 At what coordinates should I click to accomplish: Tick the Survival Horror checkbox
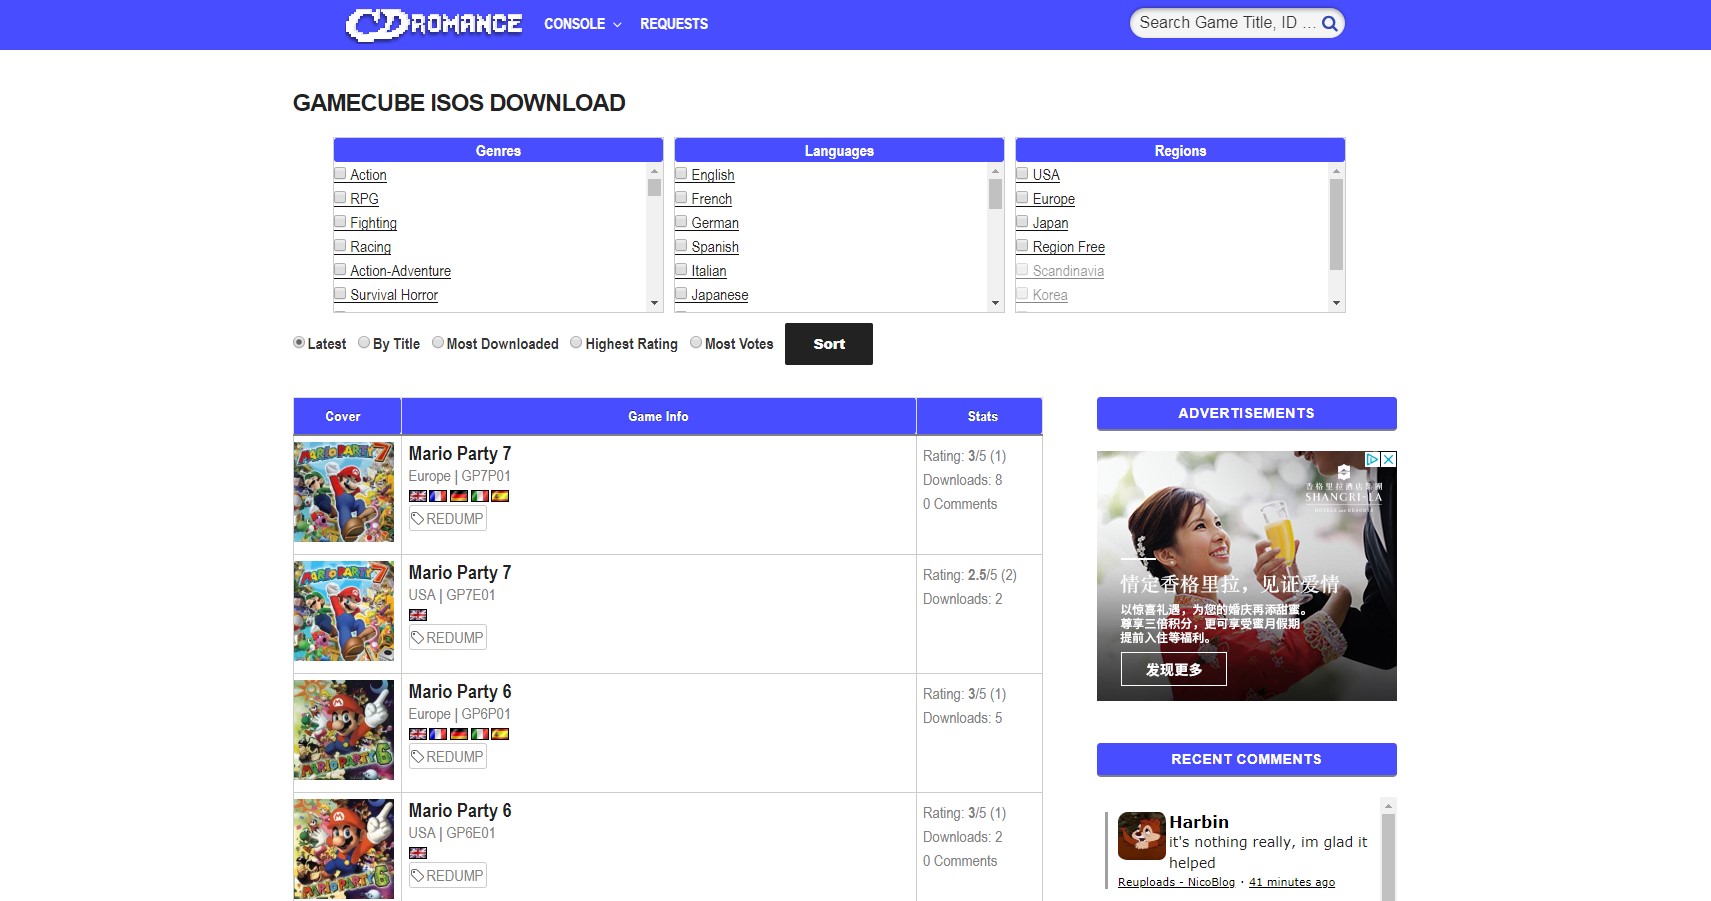[340, 293]
